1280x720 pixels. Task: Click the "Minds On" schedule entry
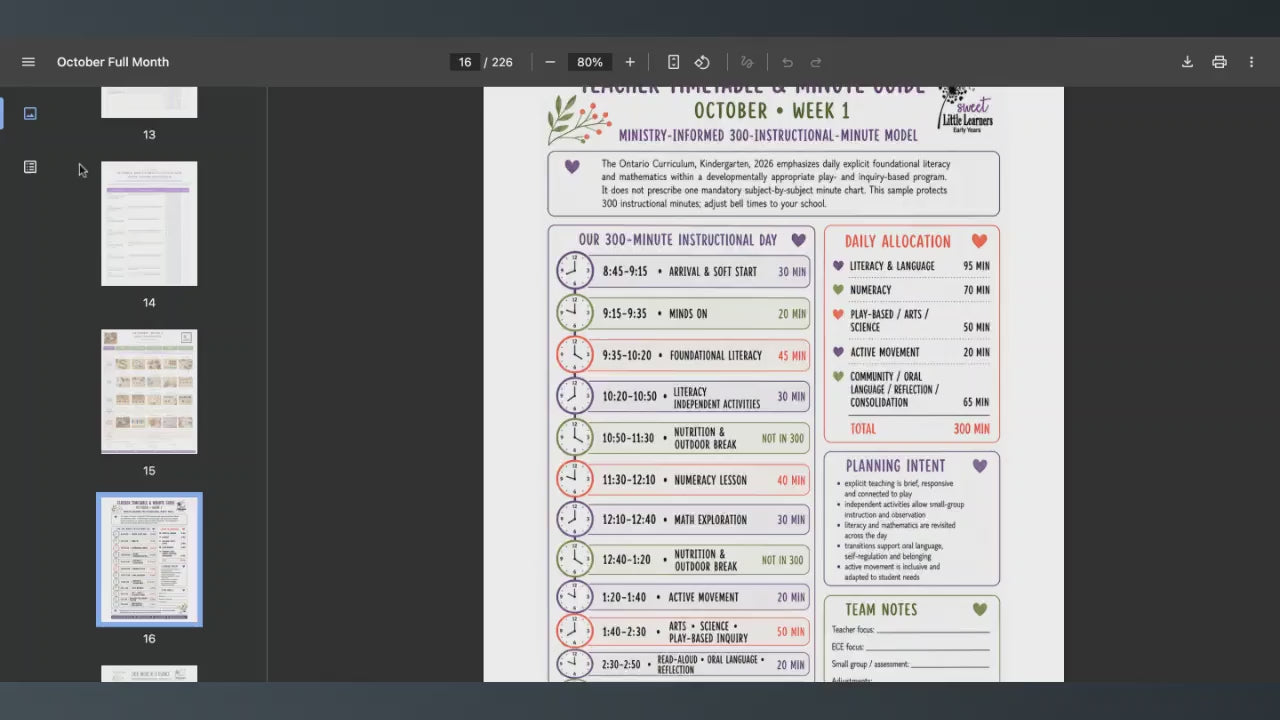pos(688,314)
